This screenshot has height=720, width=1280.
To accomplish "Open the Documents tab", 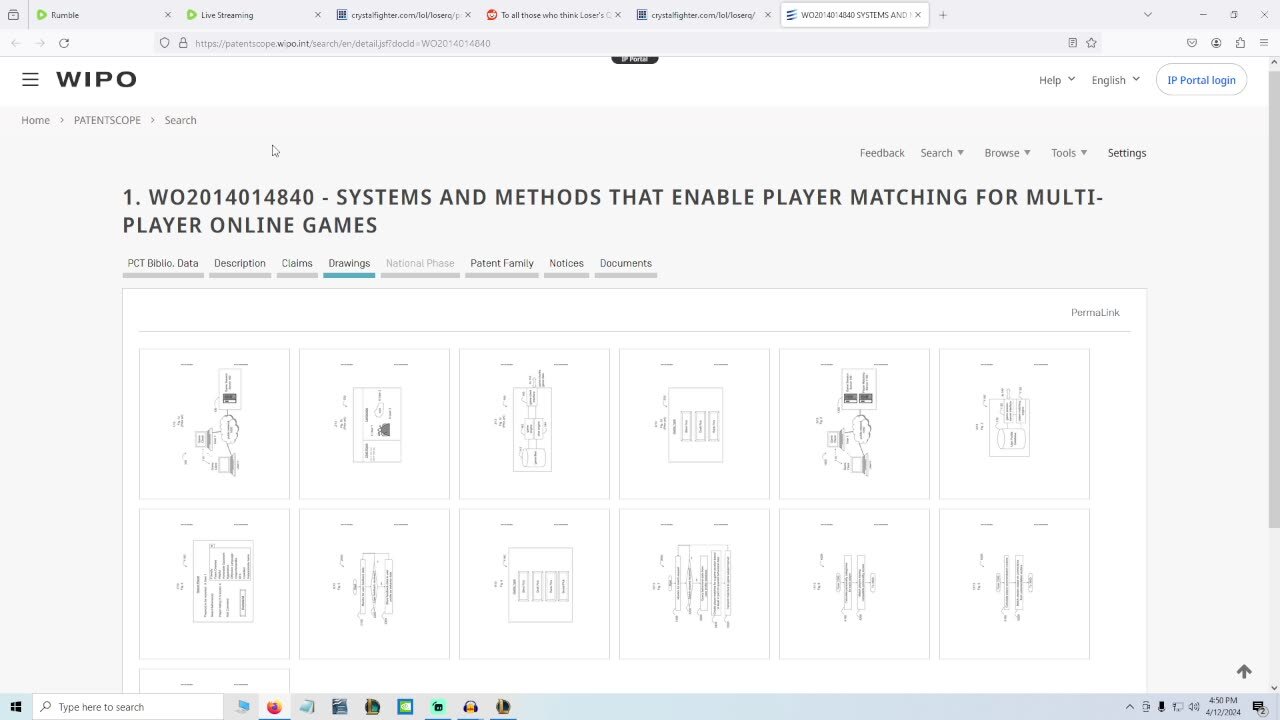I will click(626, 263).
